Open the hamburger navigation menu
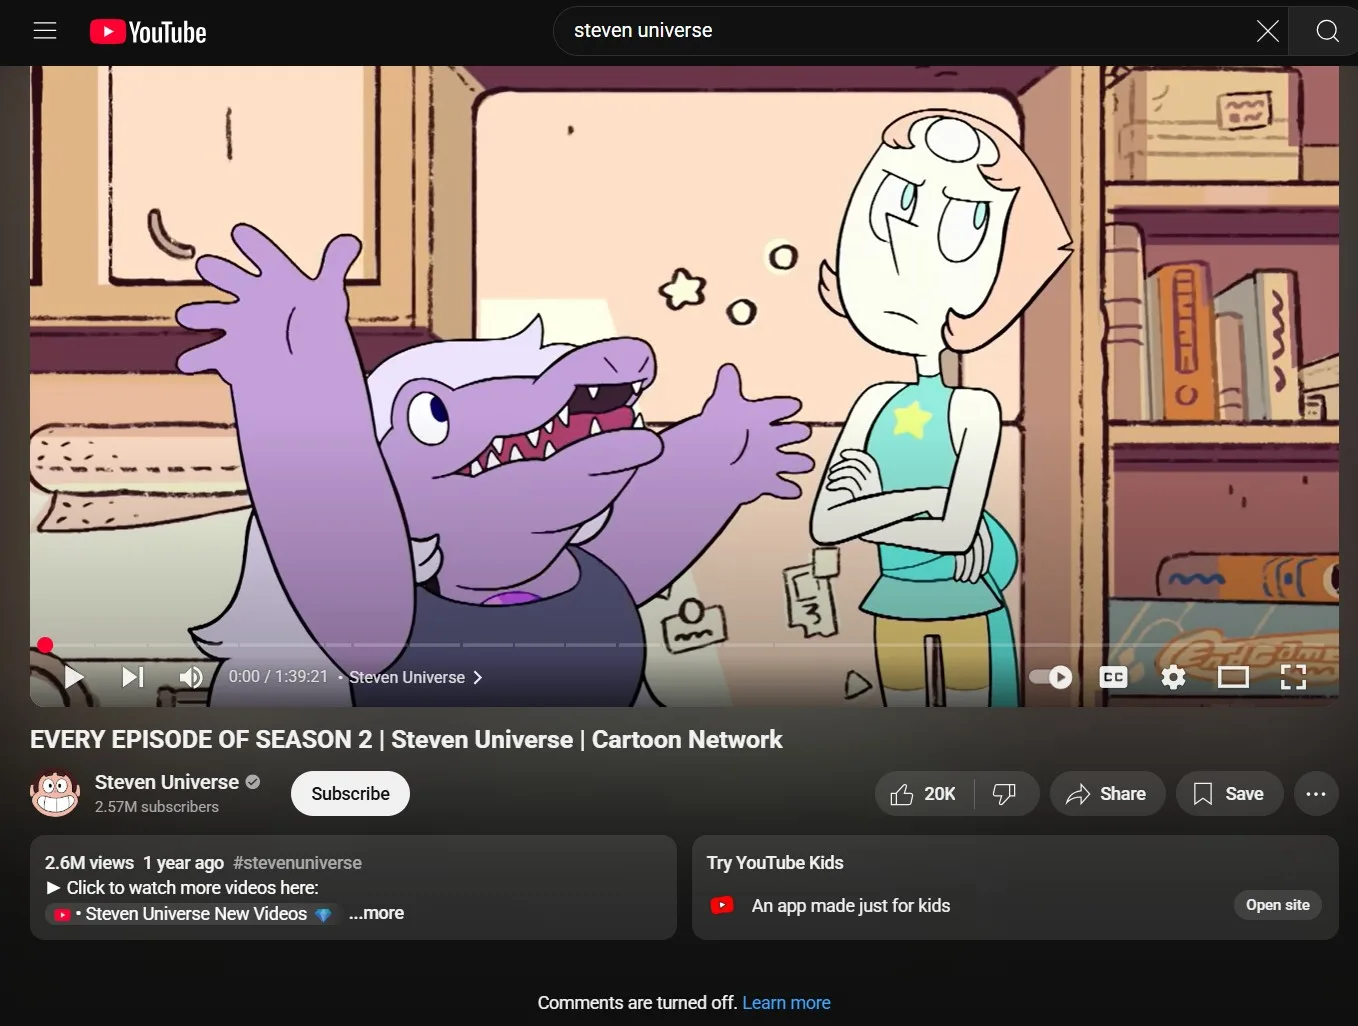Screen dimensions: 1358x1026 coord(45,31)
